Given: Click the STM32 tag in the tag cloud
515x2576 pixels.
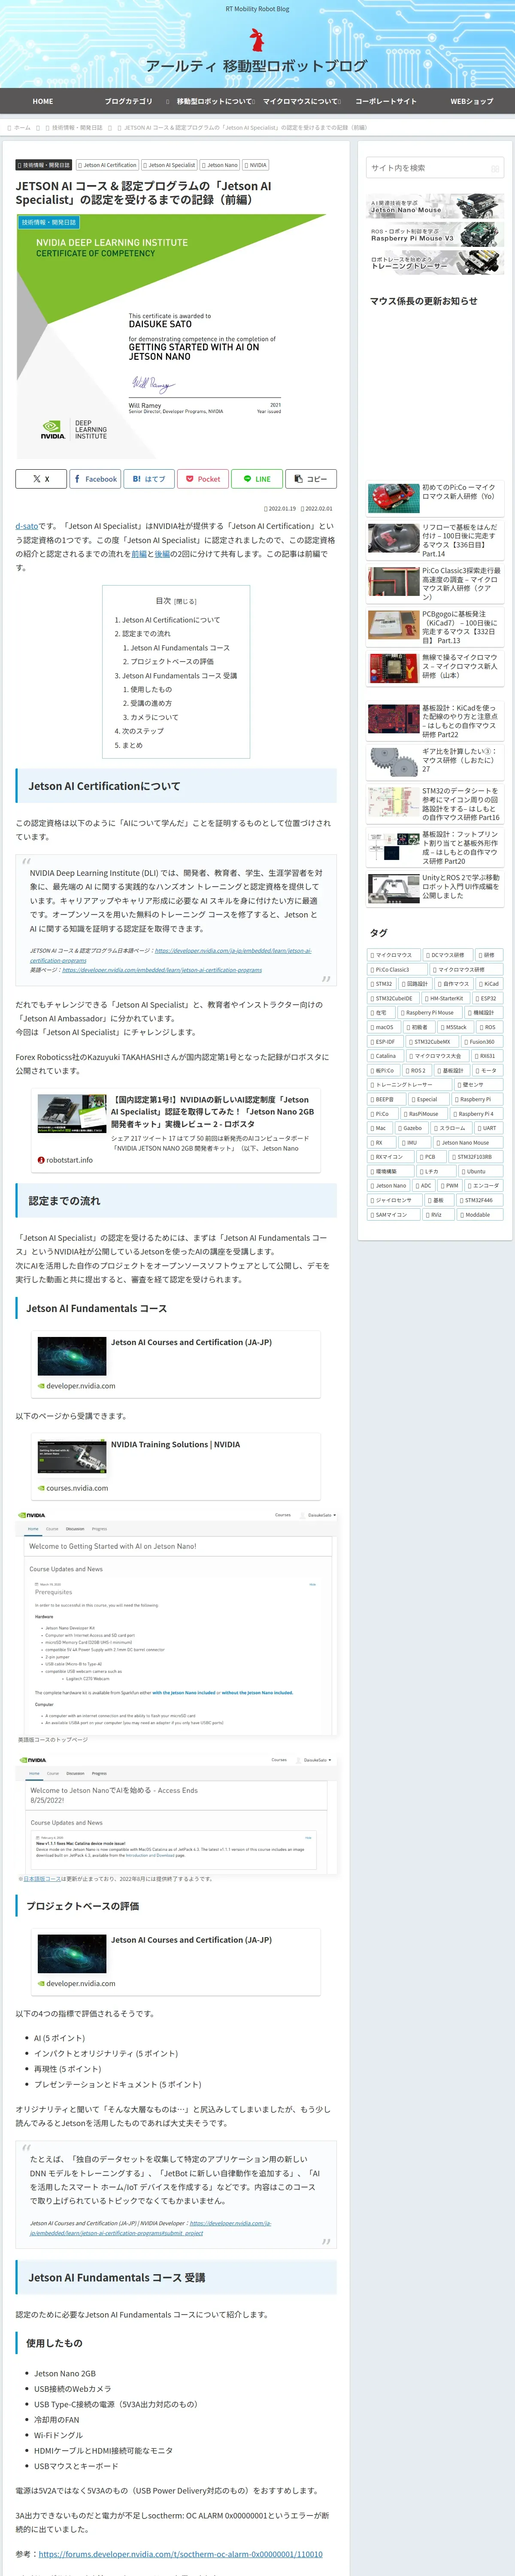Looking at the screenshot, I should tap(382, 984).
